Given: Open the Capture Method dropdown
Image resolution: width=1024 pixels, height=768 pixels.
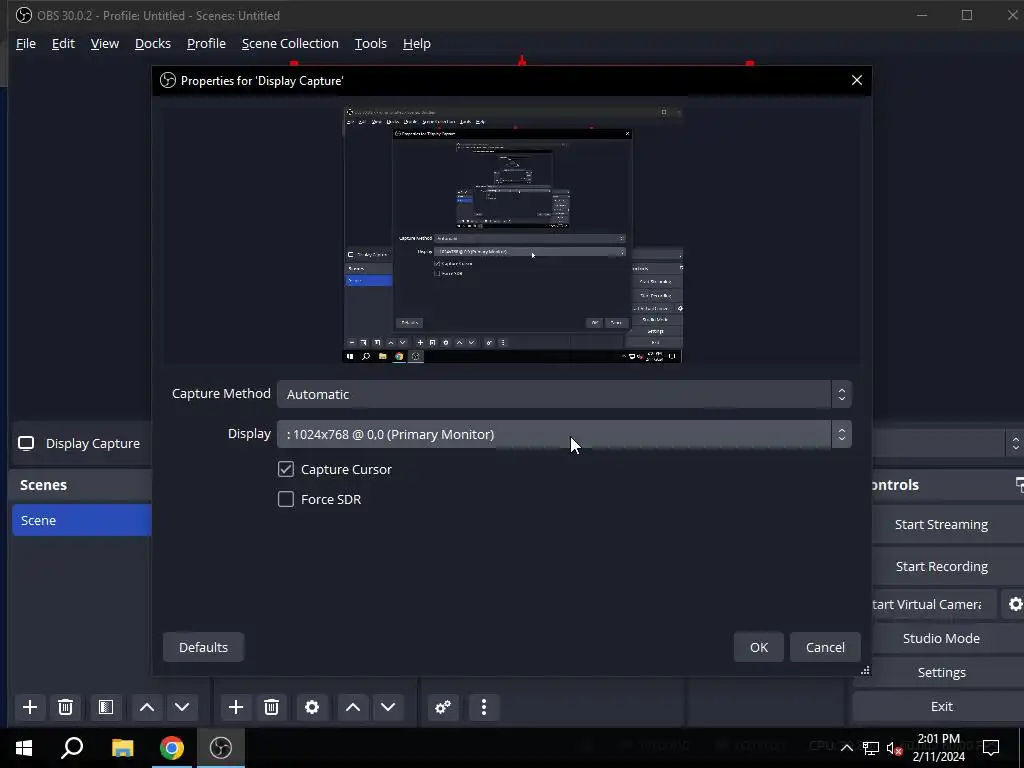Looking at the screenshot, I should (564, 394).
